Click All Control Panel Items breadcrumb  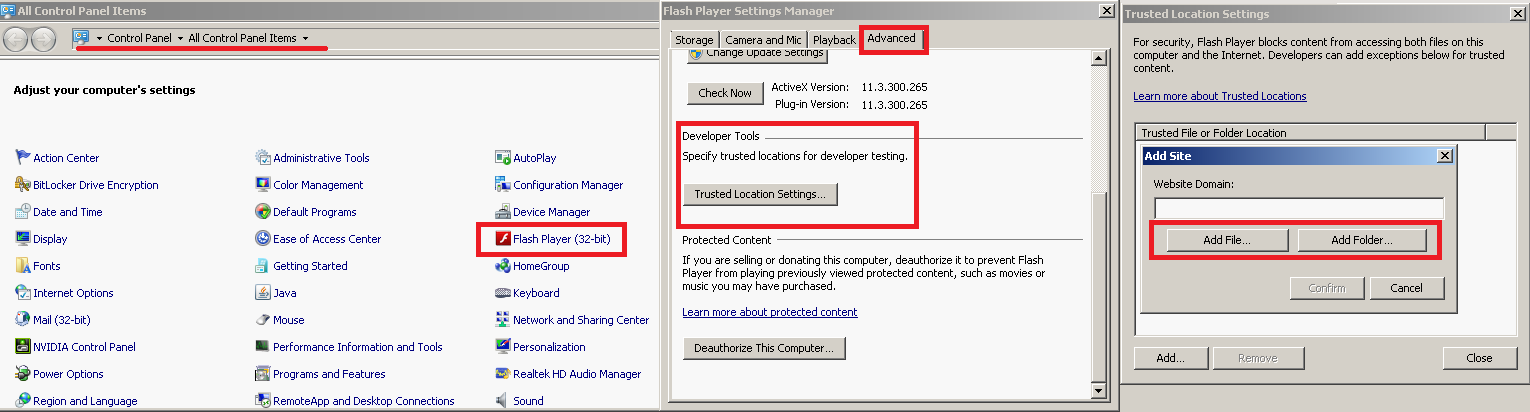point(242,38)
